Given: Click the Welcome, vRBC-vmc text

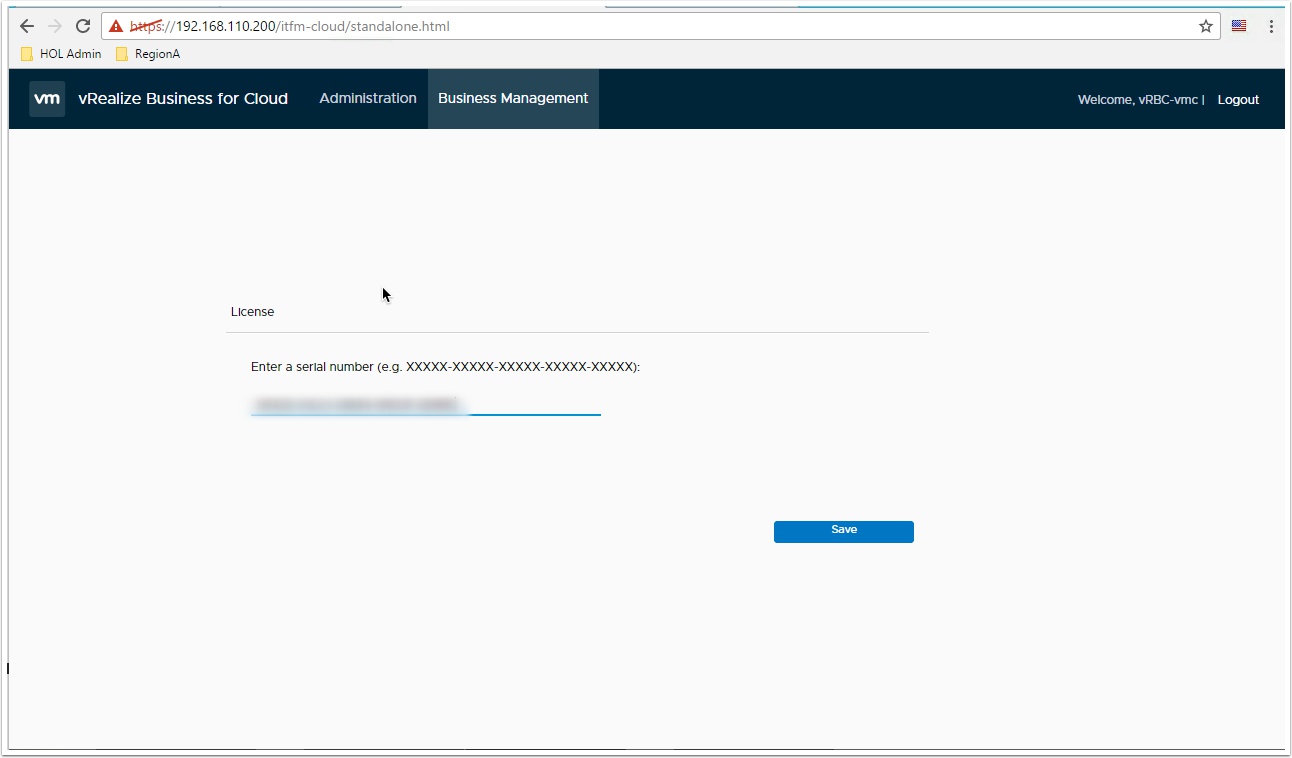Looking at the screenshot, I should coord(1138,100).
